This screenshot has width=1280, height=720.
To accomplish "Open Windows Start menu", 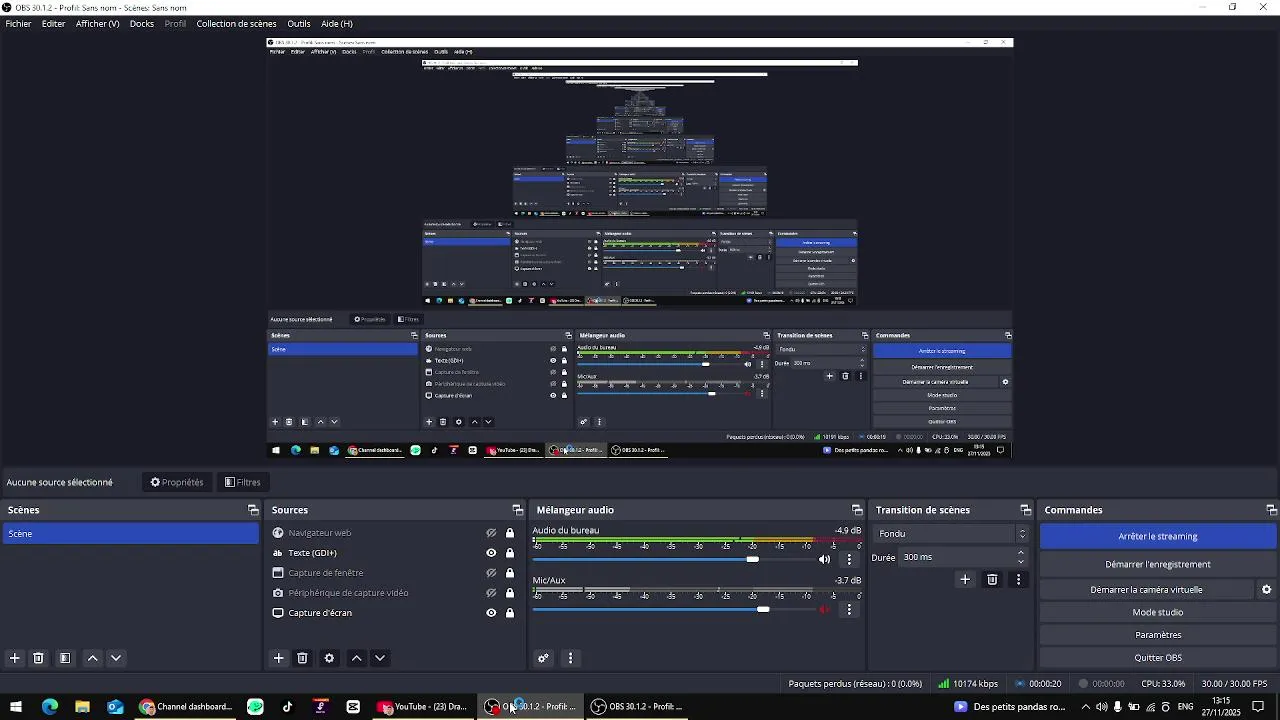I will pos(15,707).
